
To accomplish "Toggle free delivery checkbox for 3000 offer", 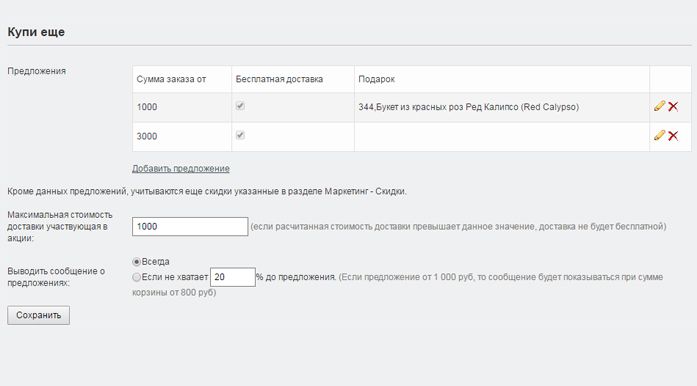I will (240, 135).
